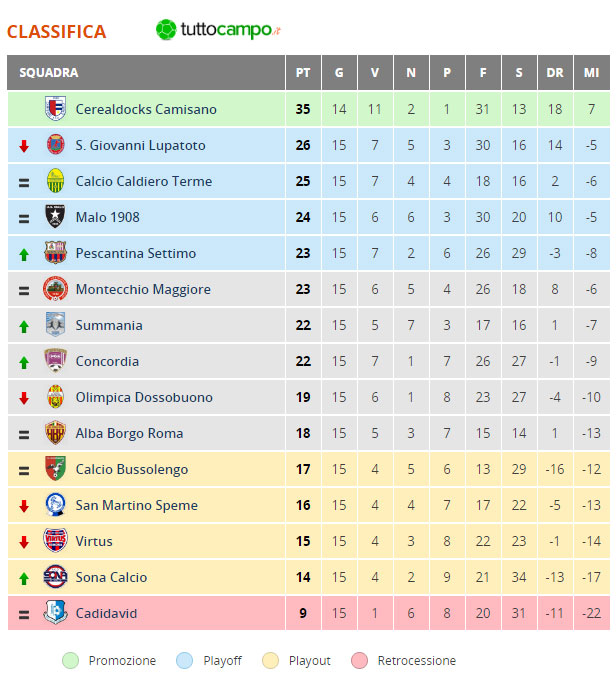Click the red down arrow beside S. Giovanni Lupatoto
Image resolution: width=616 pixels, height=679 pixels.
tap(24, 146)
